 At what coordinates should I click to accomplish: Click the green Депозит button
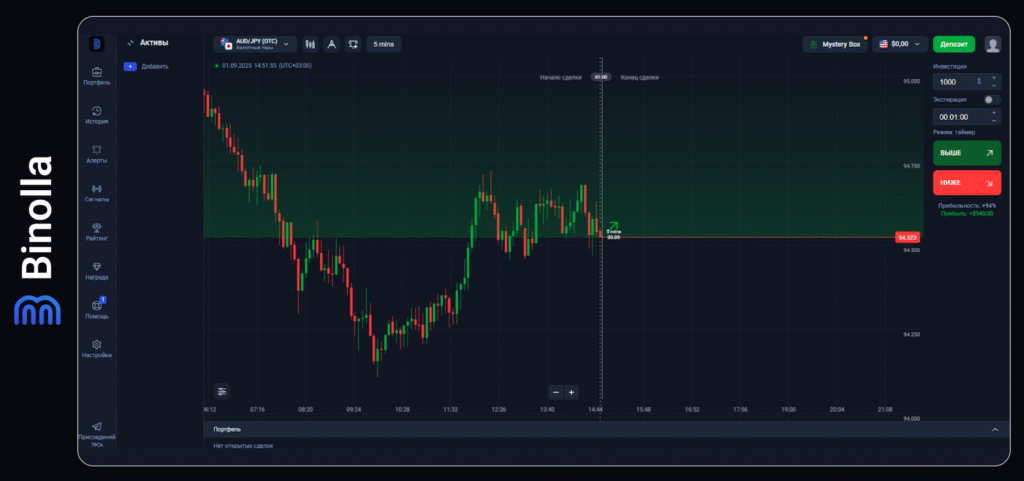coord(953,44)
